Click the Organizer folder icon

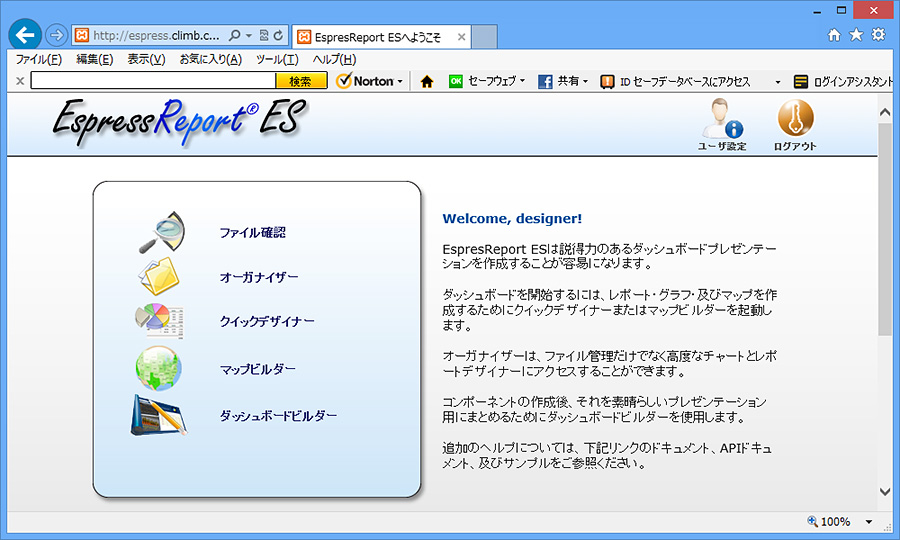[x=159, y=276]
